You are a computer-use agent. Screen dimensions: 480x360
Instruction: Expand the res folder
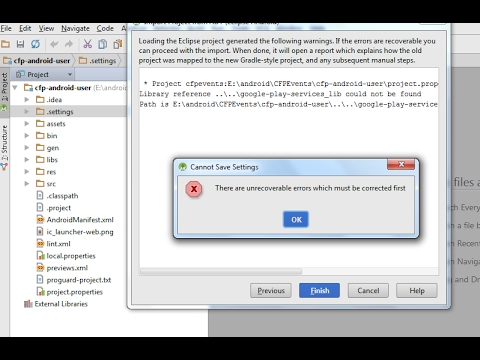[27, 172]
